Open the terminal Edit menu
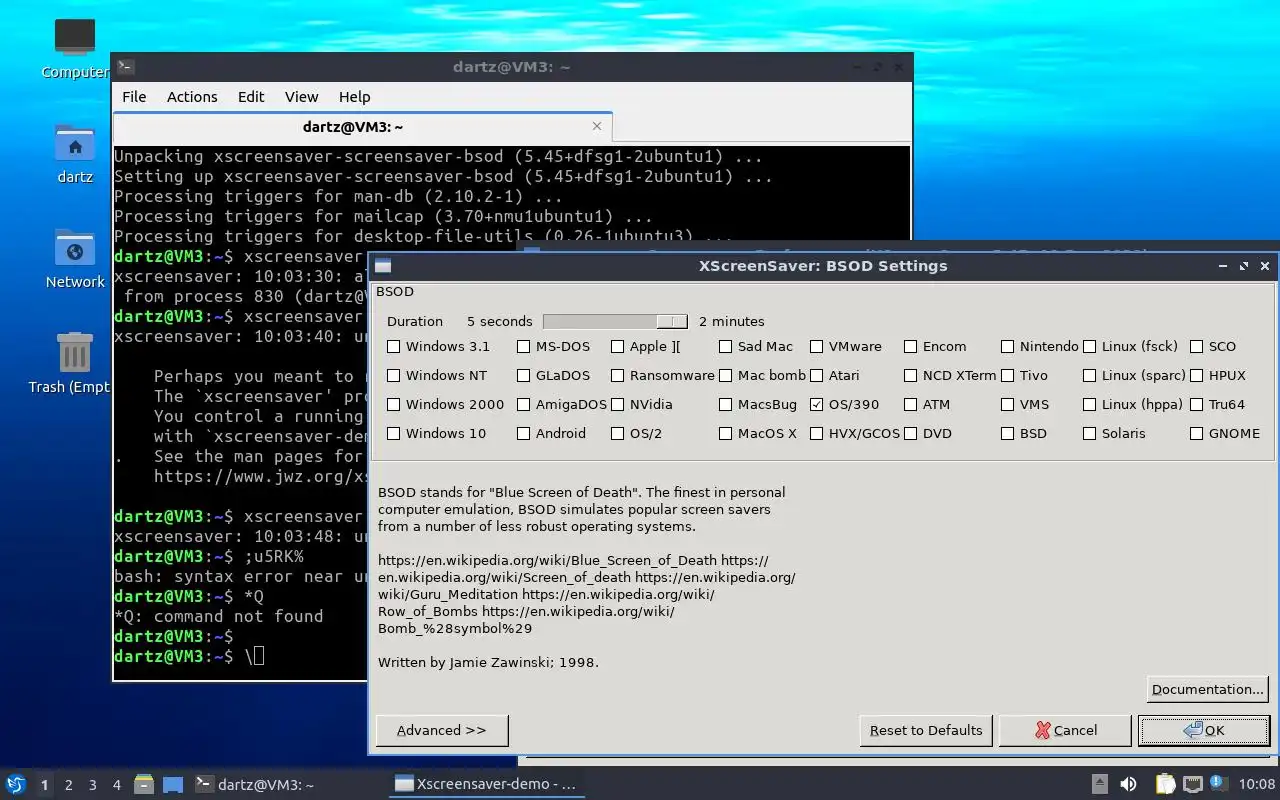Screen dimensions: 1280x800 pos(251,97)
